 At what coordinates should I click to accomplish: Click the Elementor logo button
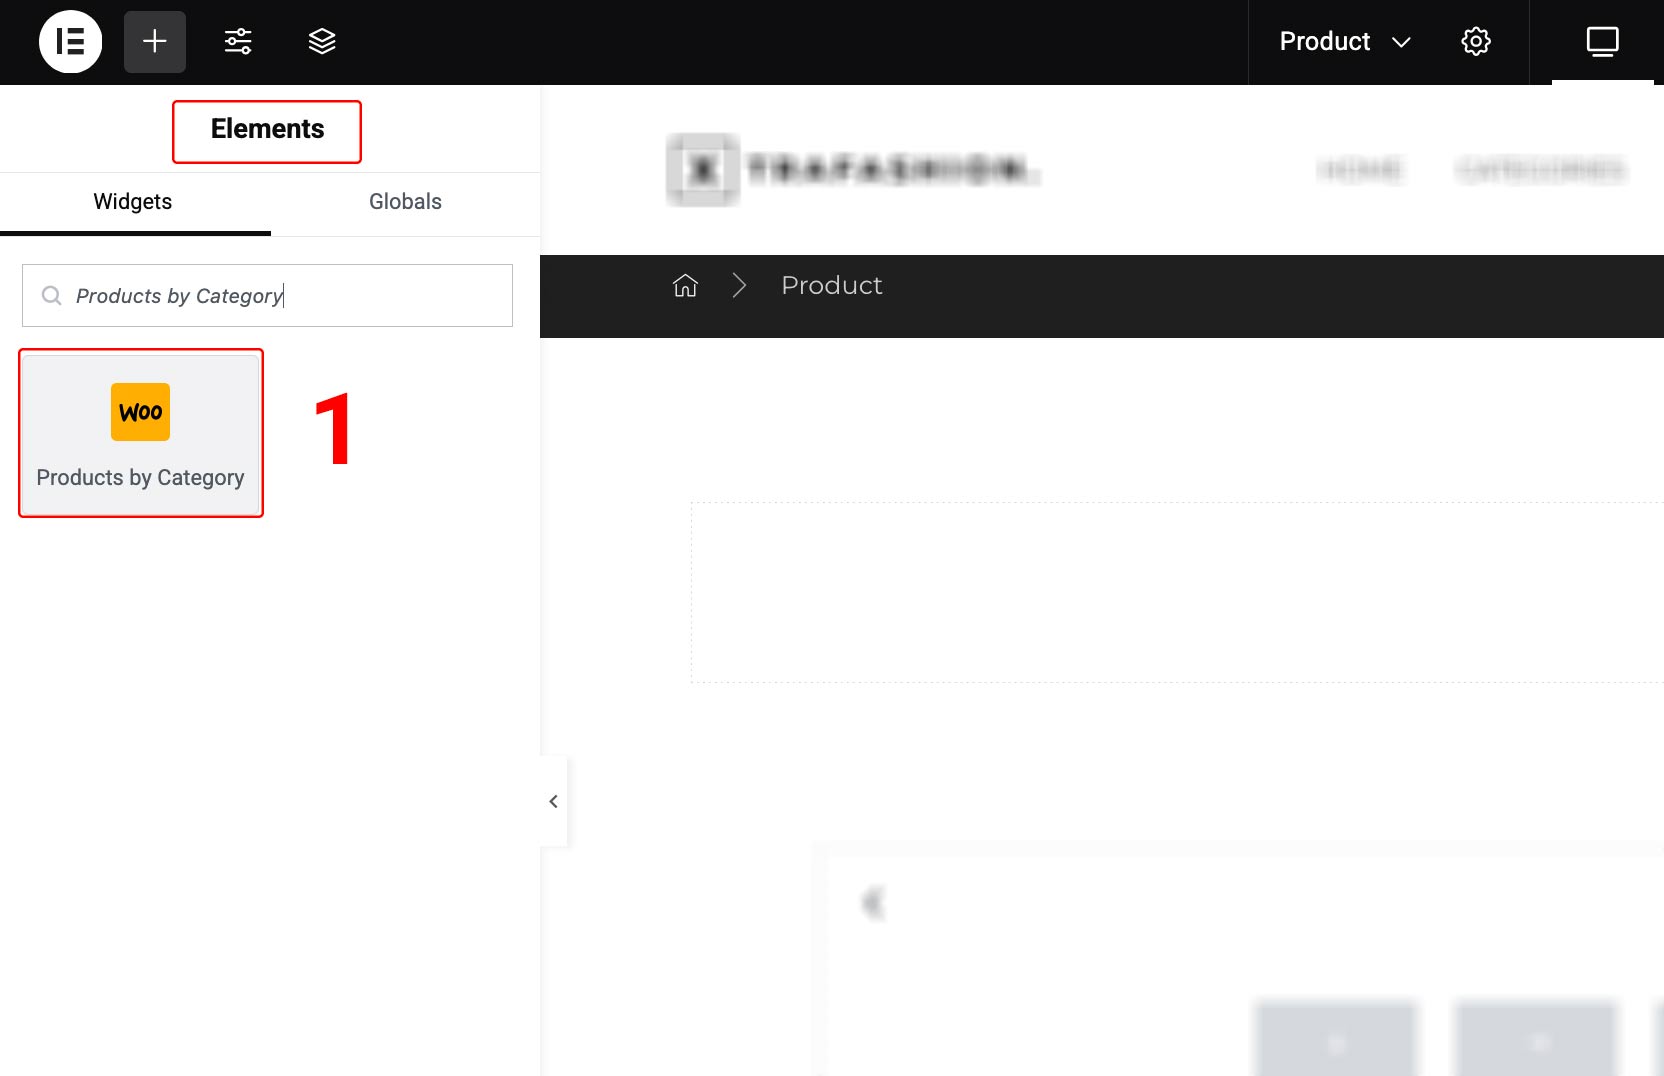70,42
